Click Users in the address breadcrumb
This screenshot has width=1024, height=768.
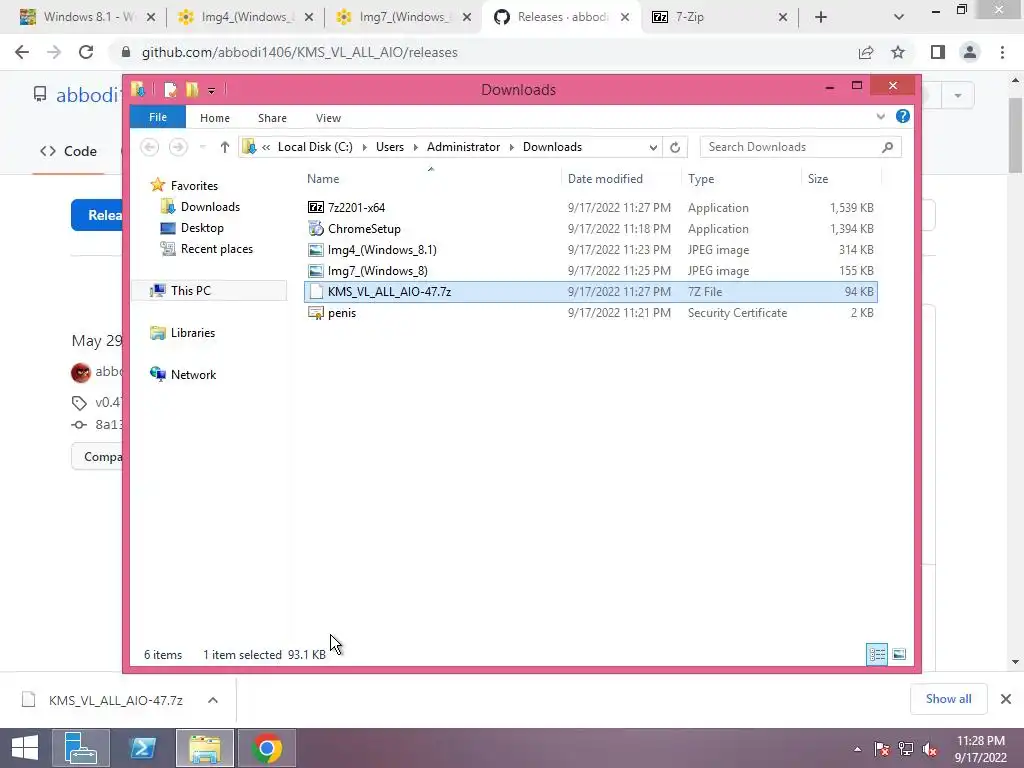click(x=390, y=147)
